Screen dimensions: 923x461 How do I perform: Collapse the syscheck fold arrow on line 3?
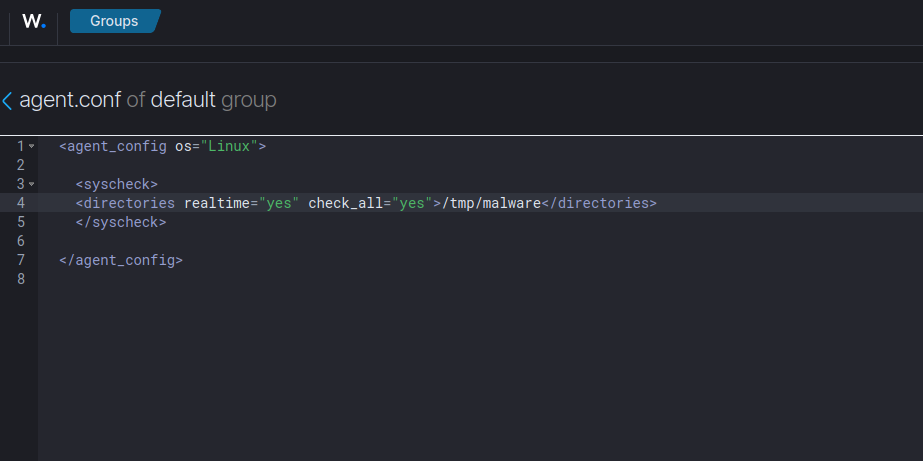[x=31, y=184]
